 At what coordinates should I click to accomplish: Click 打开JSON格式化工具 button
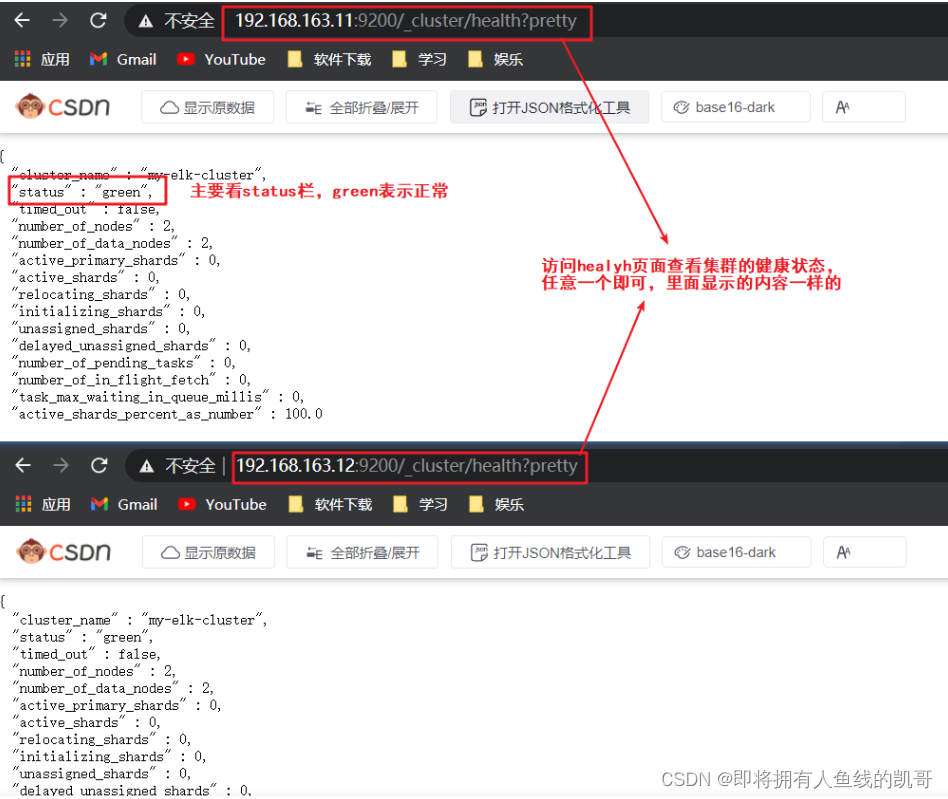pos(550,106)
